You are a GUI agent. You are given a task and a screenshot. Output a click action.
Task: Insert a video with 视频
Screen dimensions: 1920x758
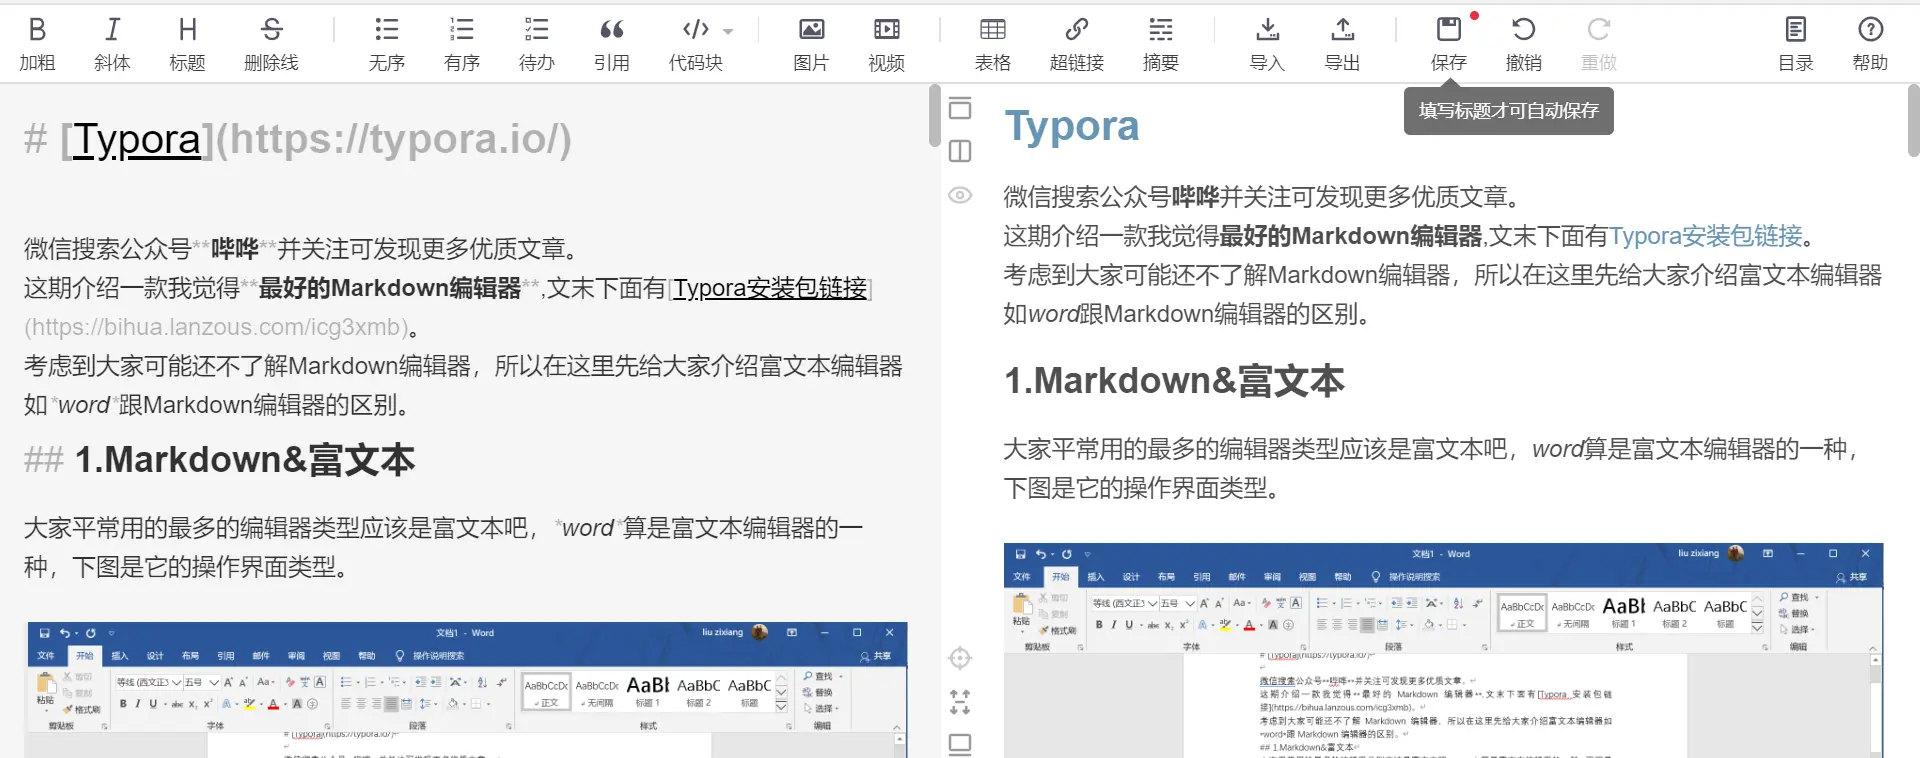[886, 43]
